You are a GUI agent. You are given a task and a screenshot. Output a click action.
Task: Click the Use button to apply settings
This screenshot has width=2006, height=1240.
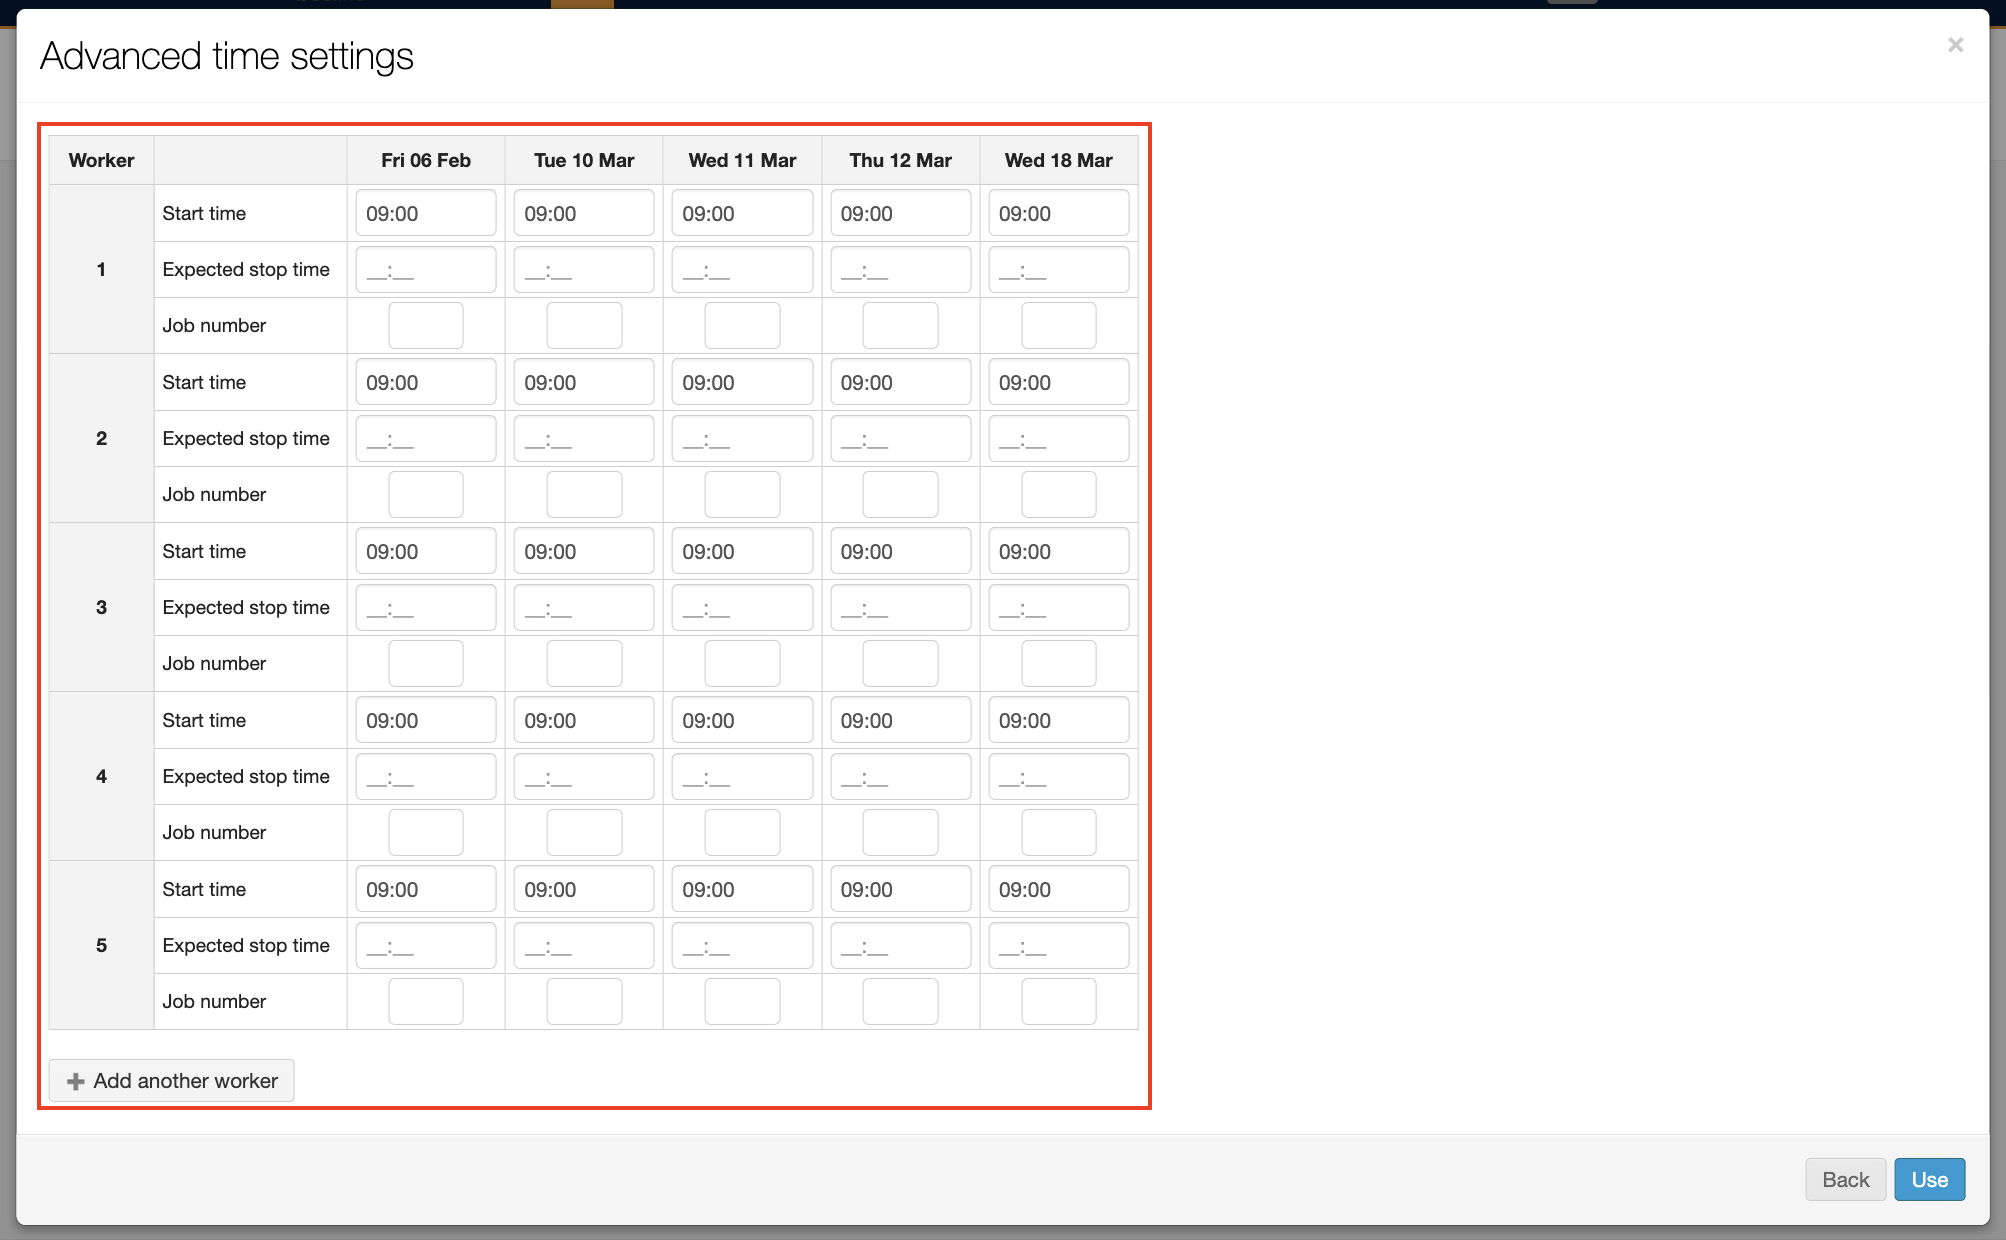click(1929, 1179)
